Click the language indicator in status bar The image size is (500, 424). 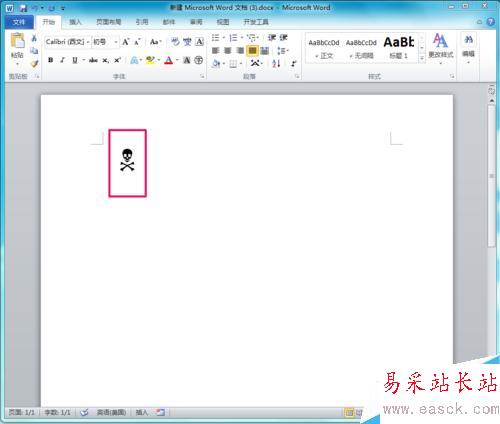[x=111, y=412]
